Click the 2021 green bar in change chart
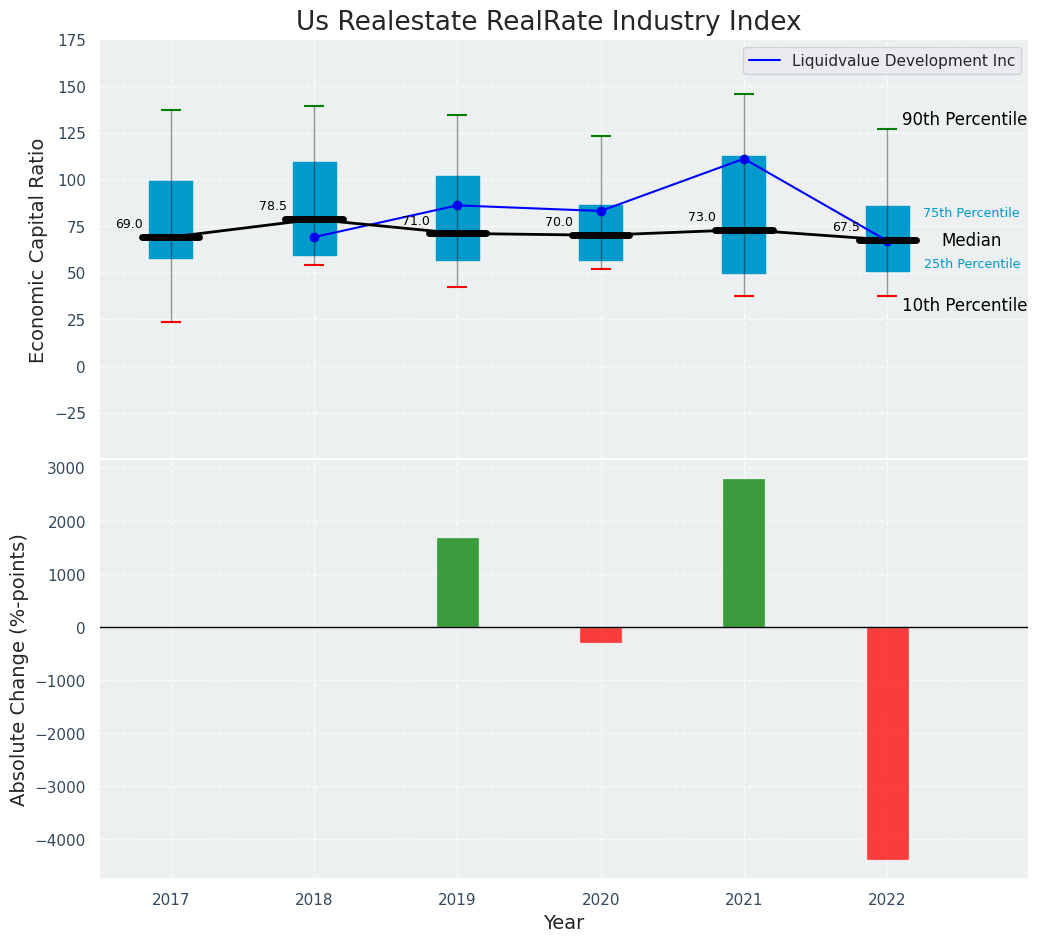This screenshot has width=1039, height=942. coord(743,553)
